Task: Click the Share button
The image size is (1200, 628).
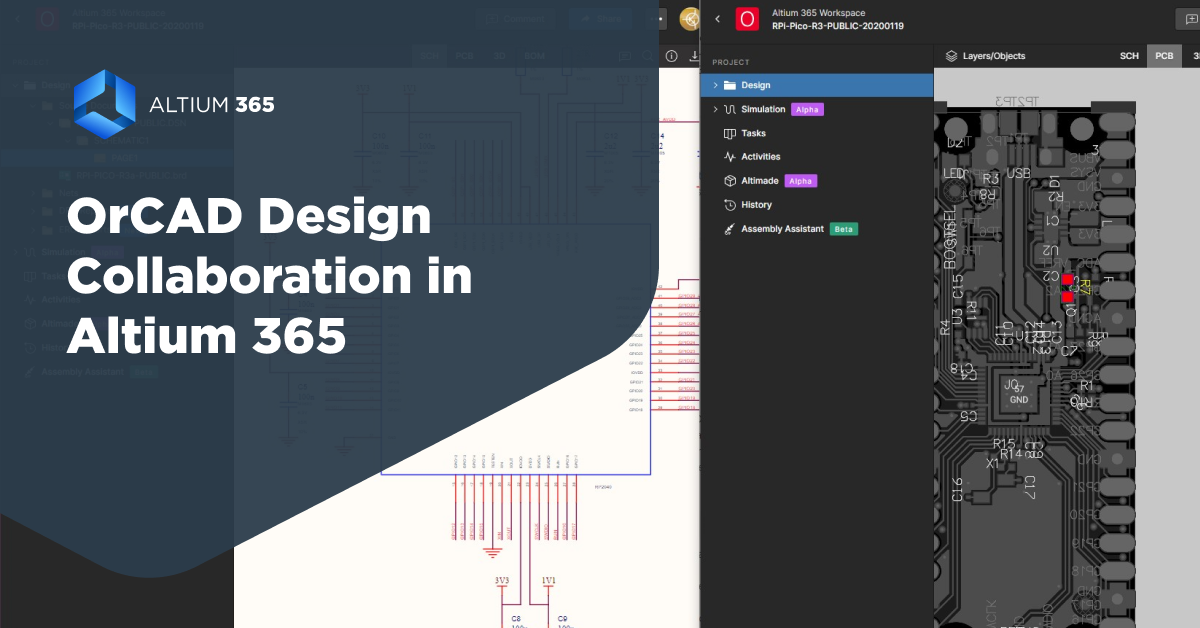Action: click(600, 19)
